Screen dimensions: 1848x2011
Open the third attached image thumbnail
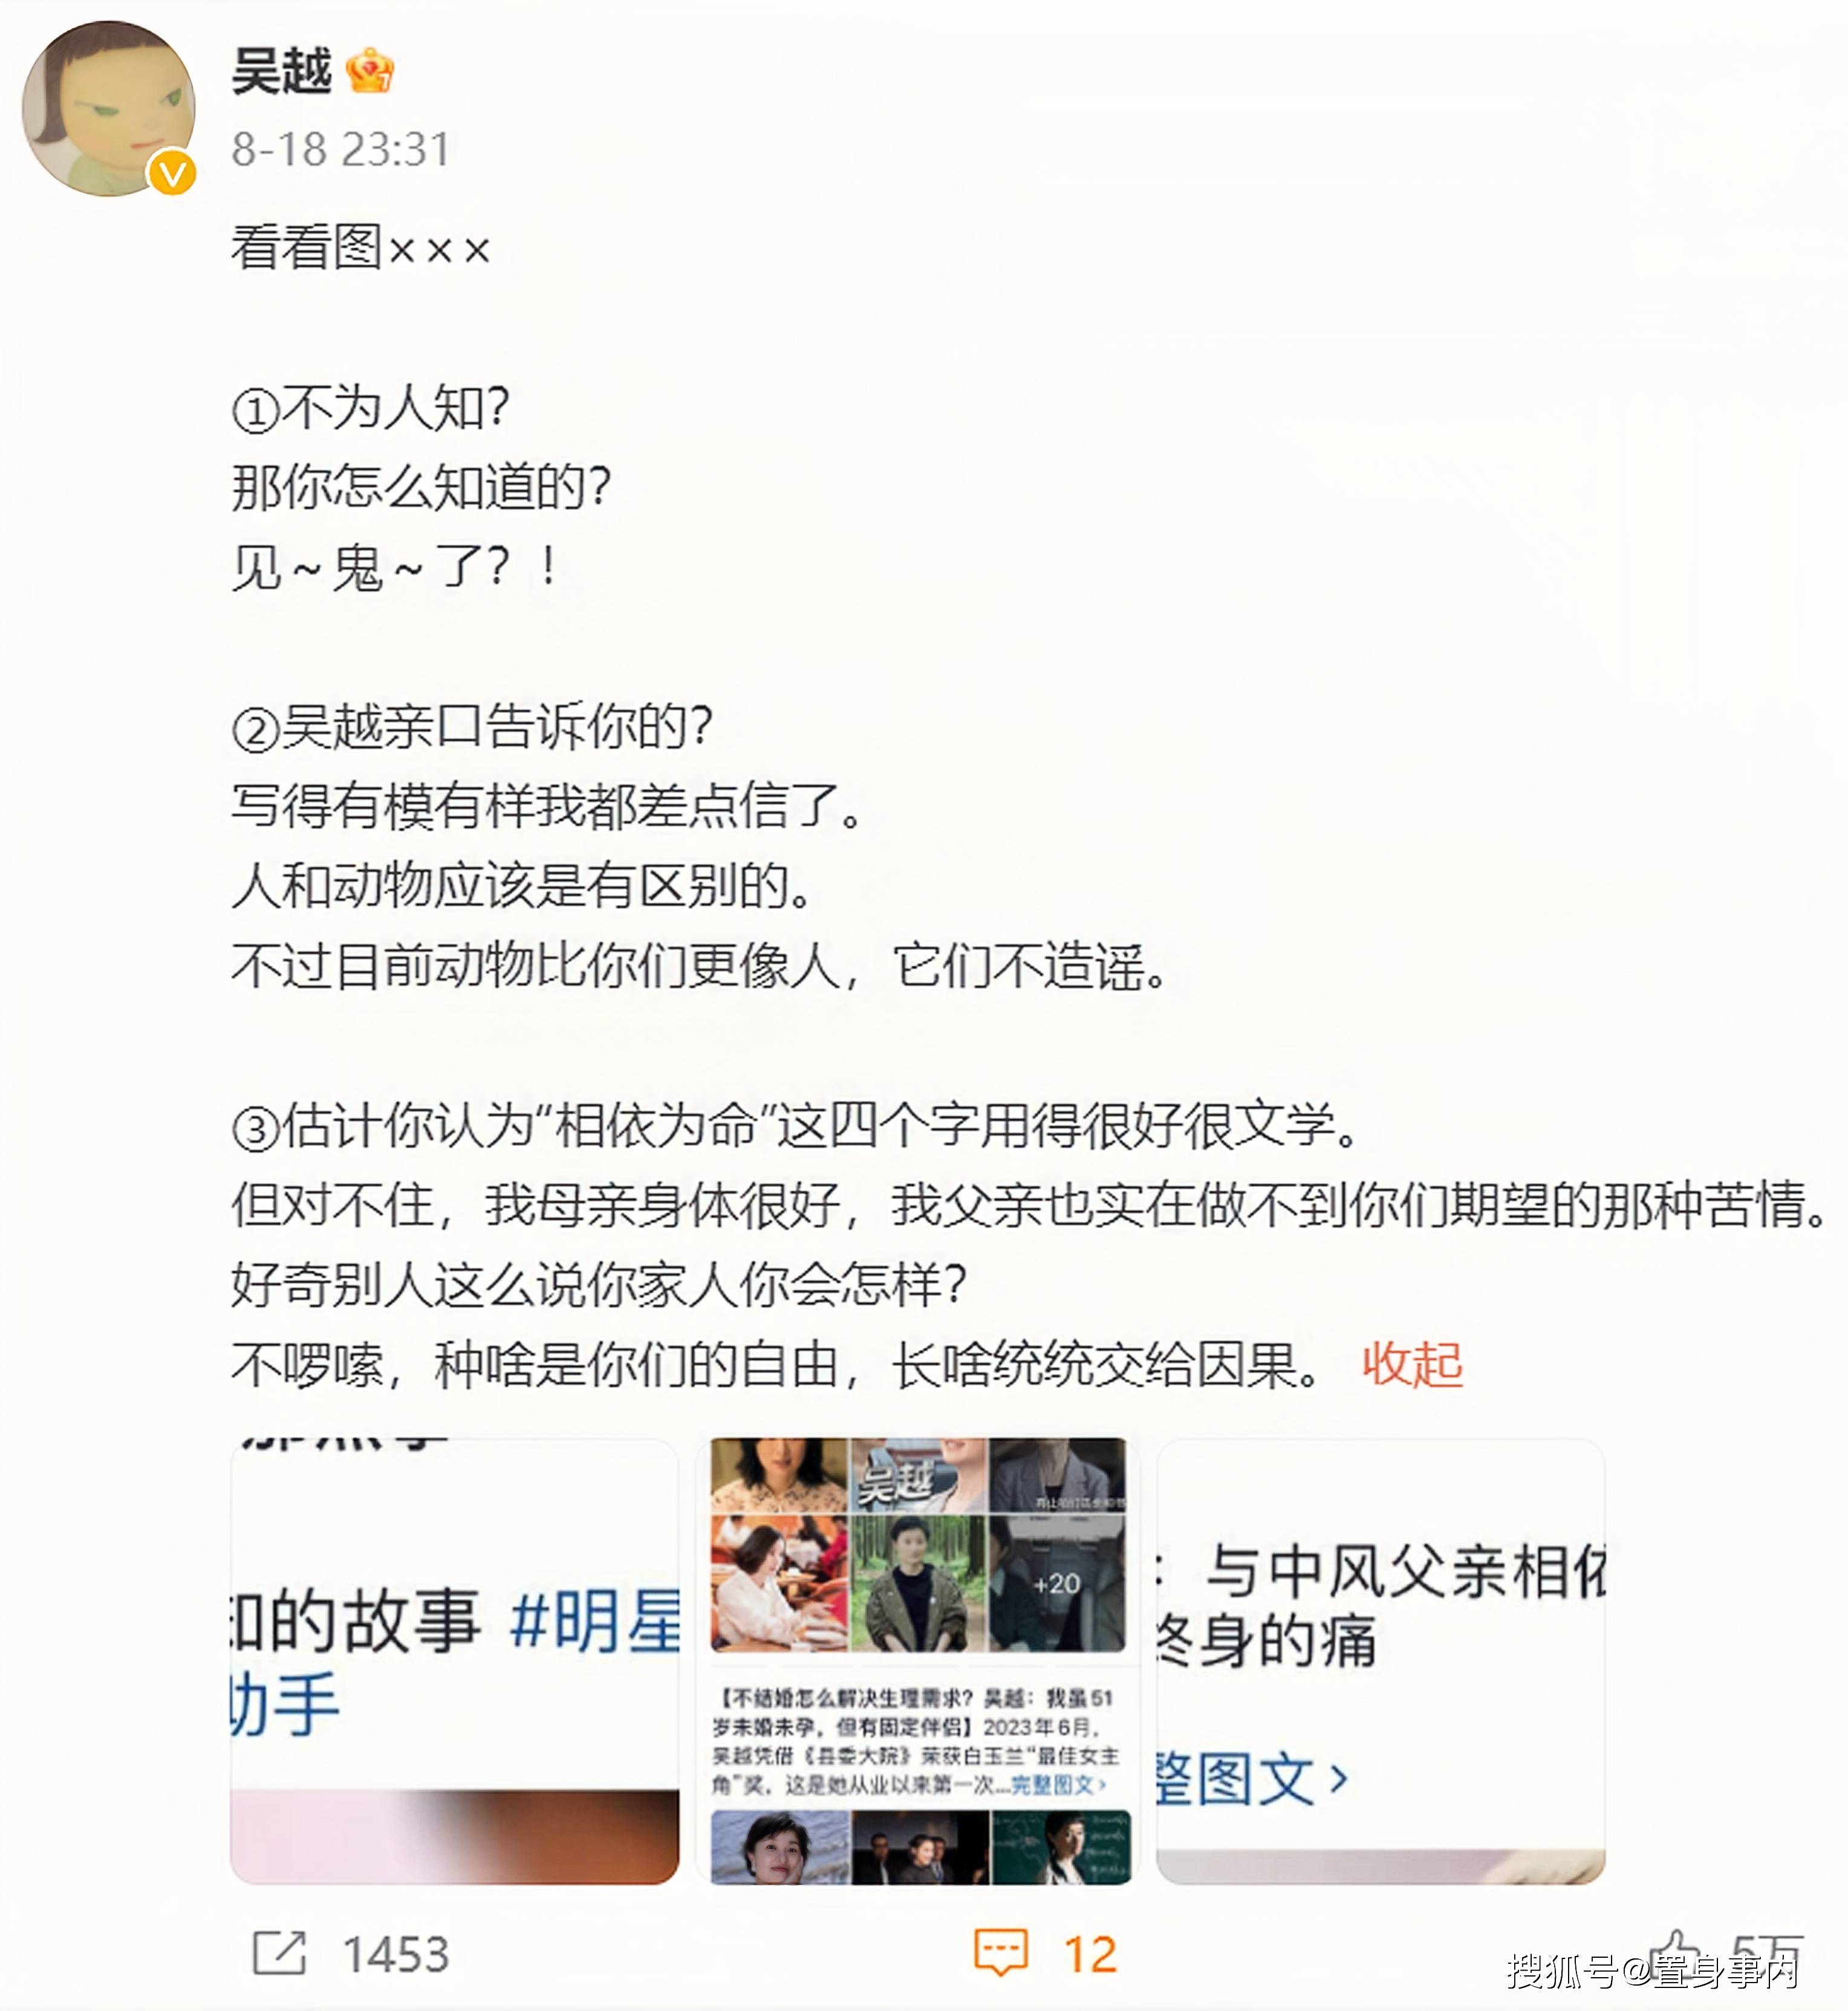pos(1381,1661)
